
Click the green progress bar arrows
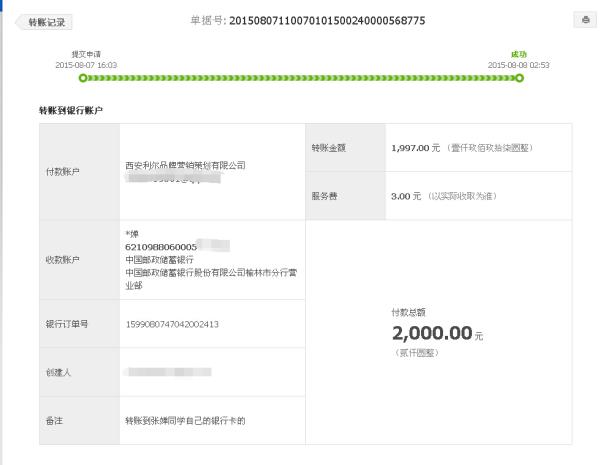(301, 78)
